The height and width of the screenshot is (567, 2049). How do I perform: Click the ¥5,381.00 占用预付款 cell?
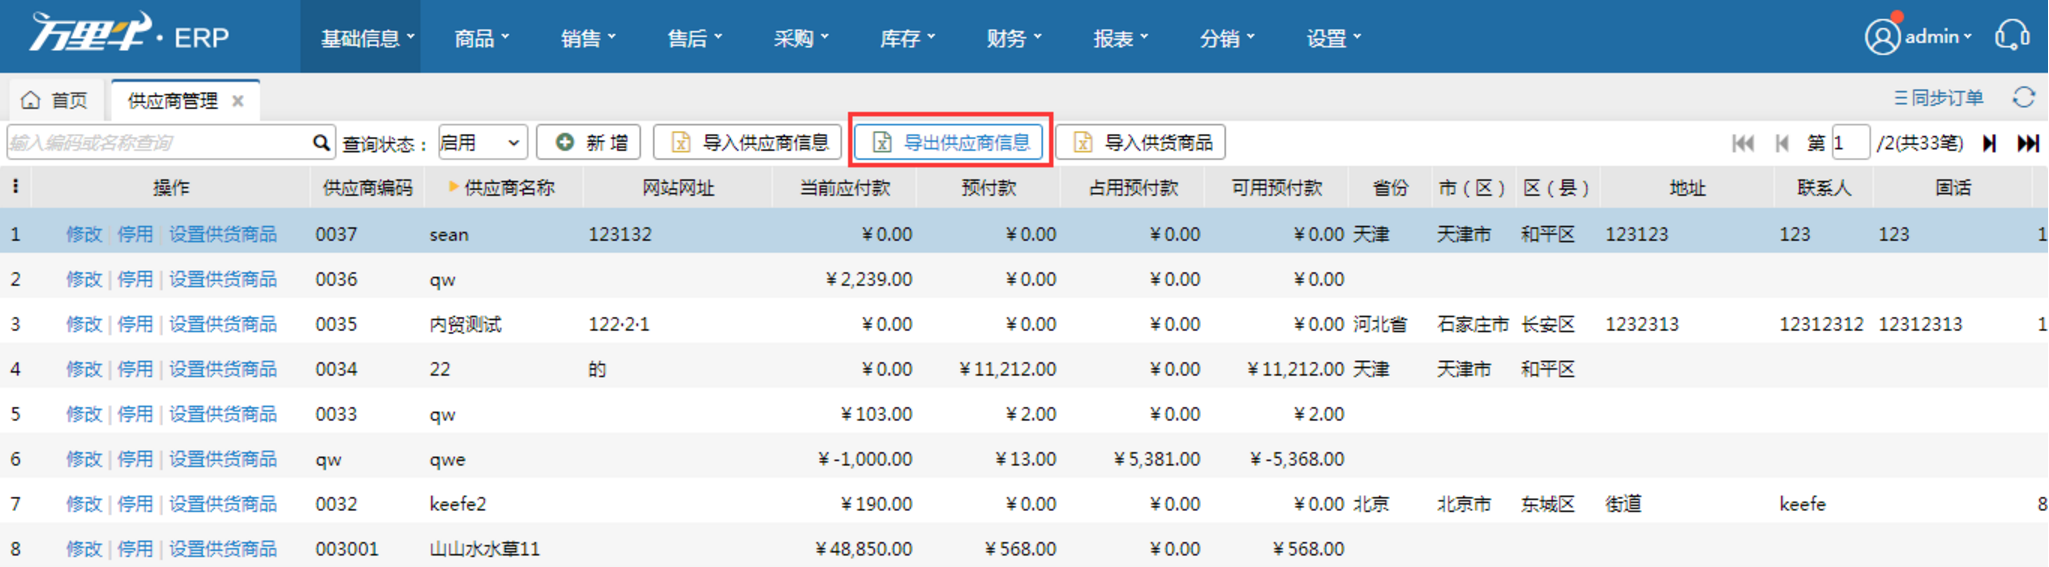pos(1157,459)
